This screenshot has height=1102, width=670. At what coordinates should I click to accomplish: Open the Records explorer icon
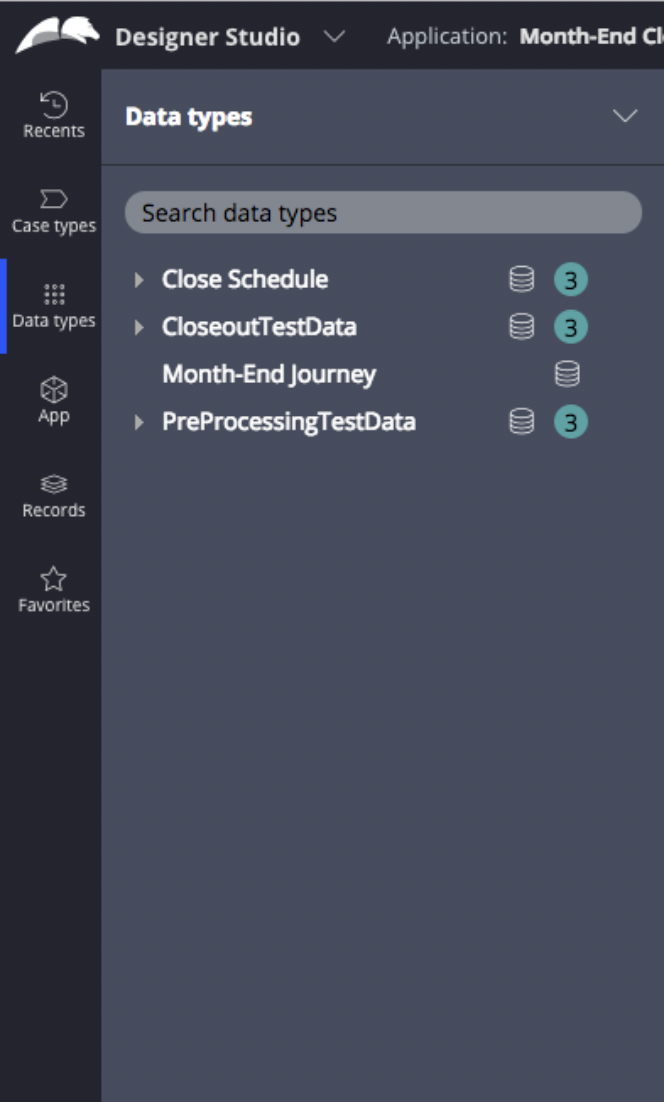point(53,484)
